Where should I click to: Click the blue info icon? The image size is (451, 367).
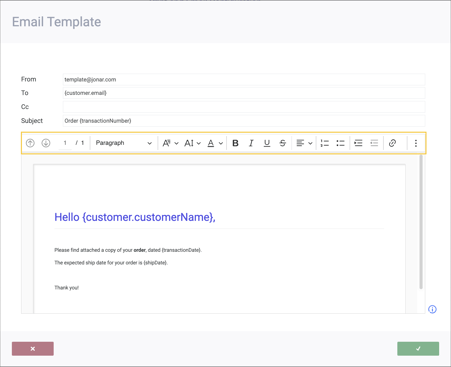[432, 309]
